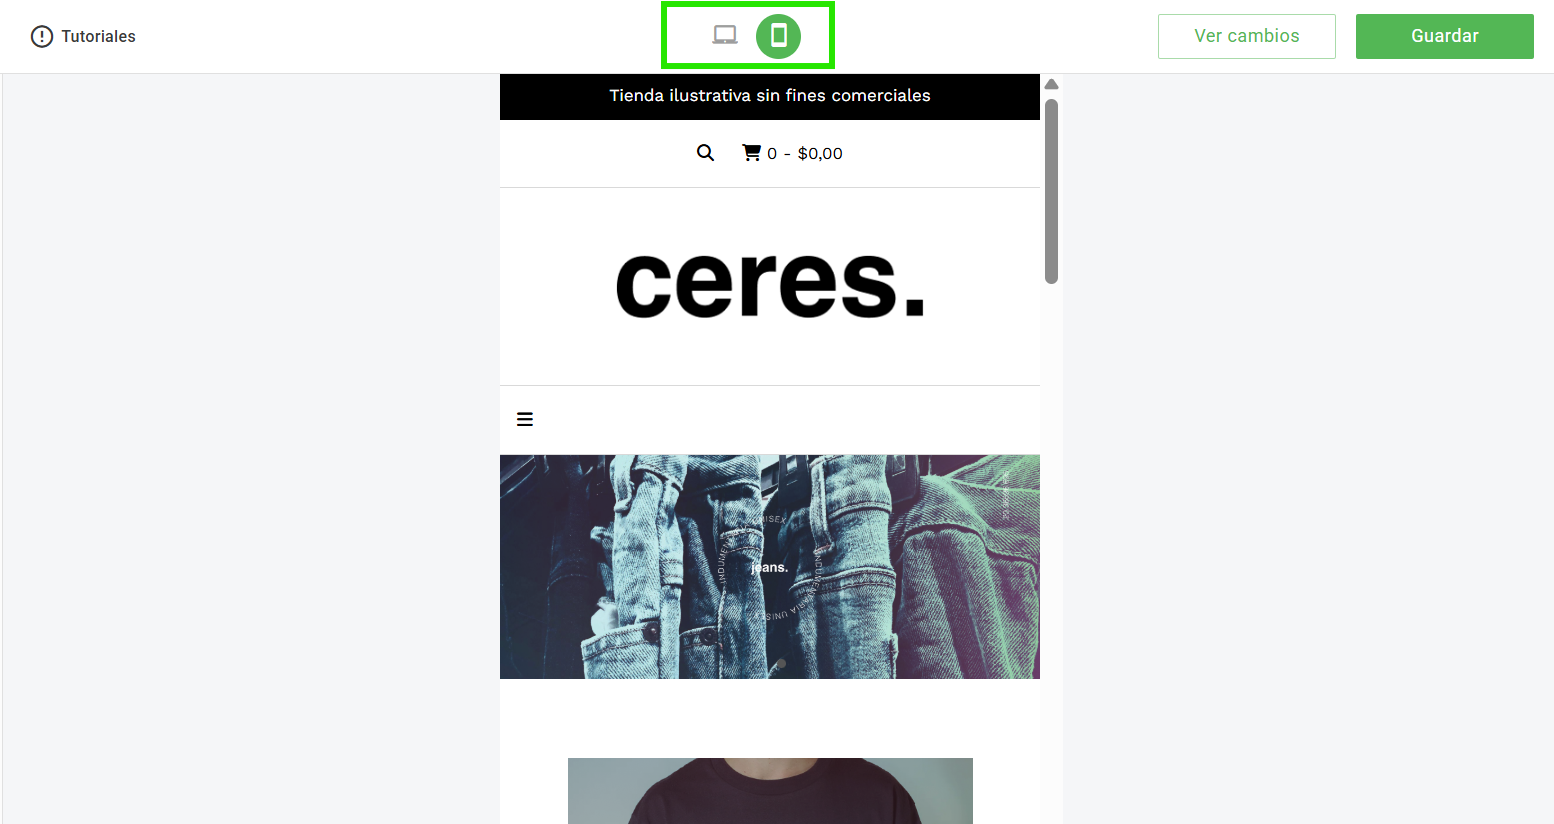This screenshot has width=1554, height=824.
Task: Click the preview vertical scrollbar thumb
Action: (1051, 191)
